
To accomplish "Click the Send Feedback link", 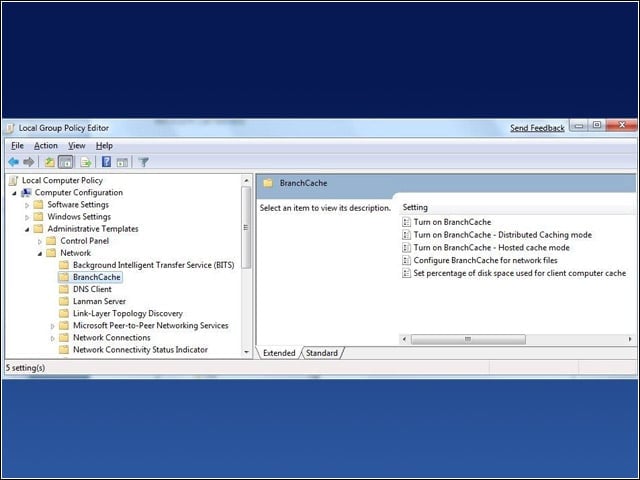I will 537,128.
